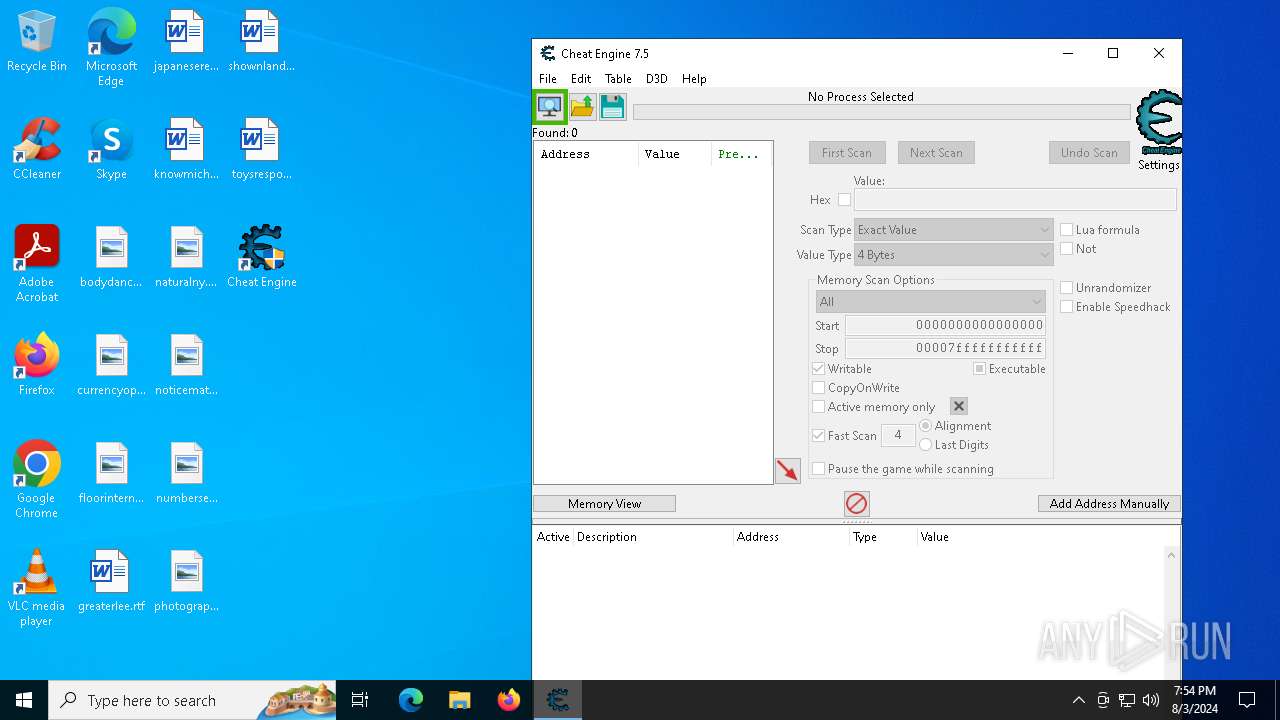
Task: Check the CopyOnWrite option
Action: coord(818,388)
